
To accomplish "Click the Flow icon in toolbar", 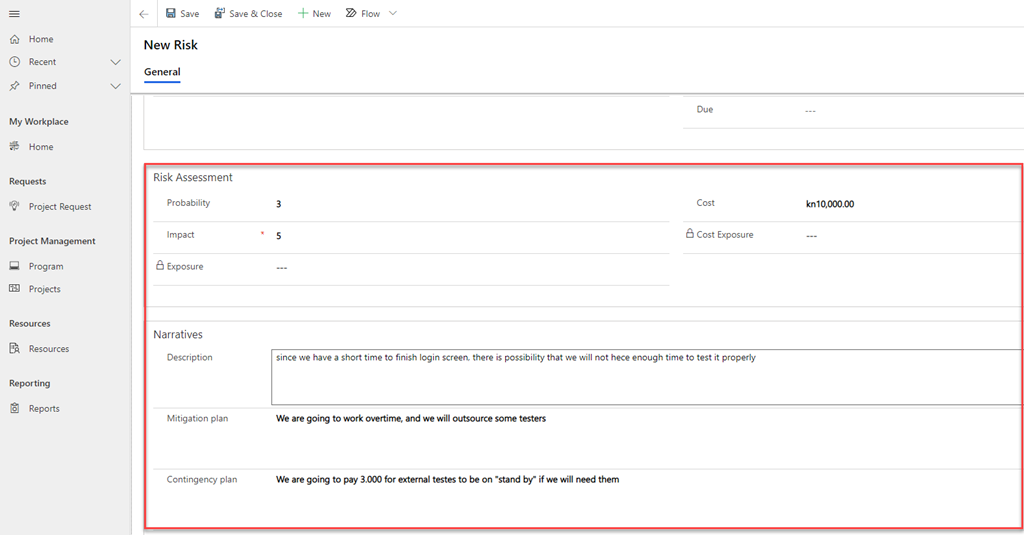I will point(351,14).
